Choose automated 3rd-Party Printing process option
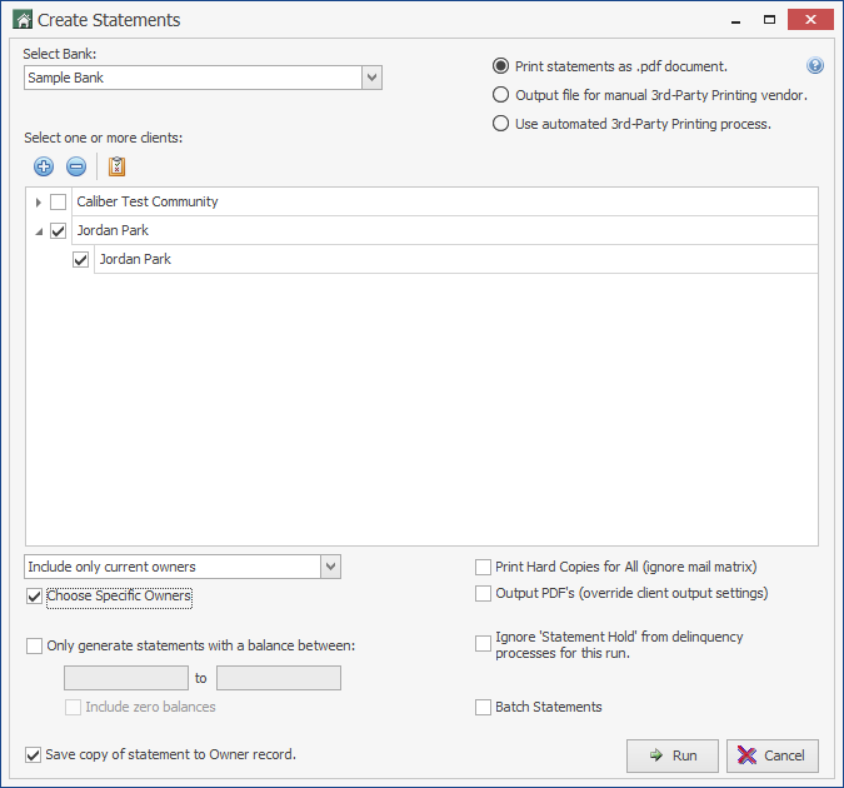The image size is (844, 788). (x=501, y=124)
